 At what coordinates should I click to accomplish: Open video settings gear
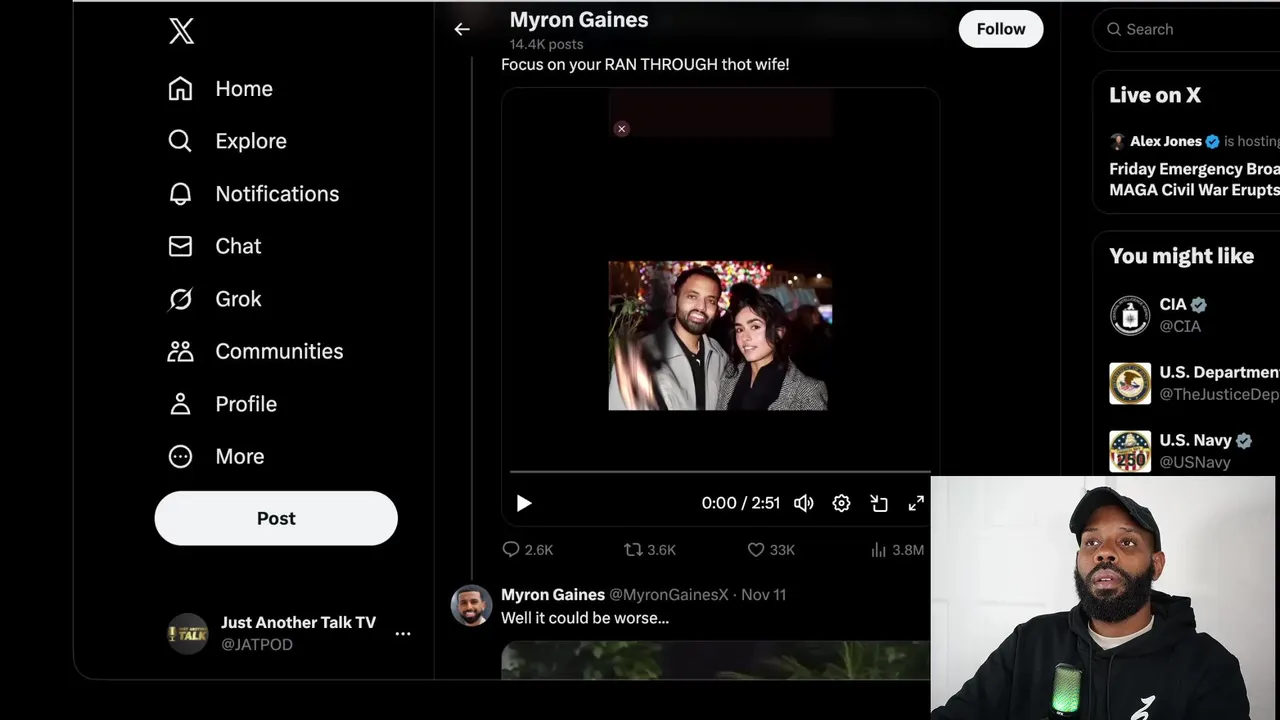pos(842,504)
